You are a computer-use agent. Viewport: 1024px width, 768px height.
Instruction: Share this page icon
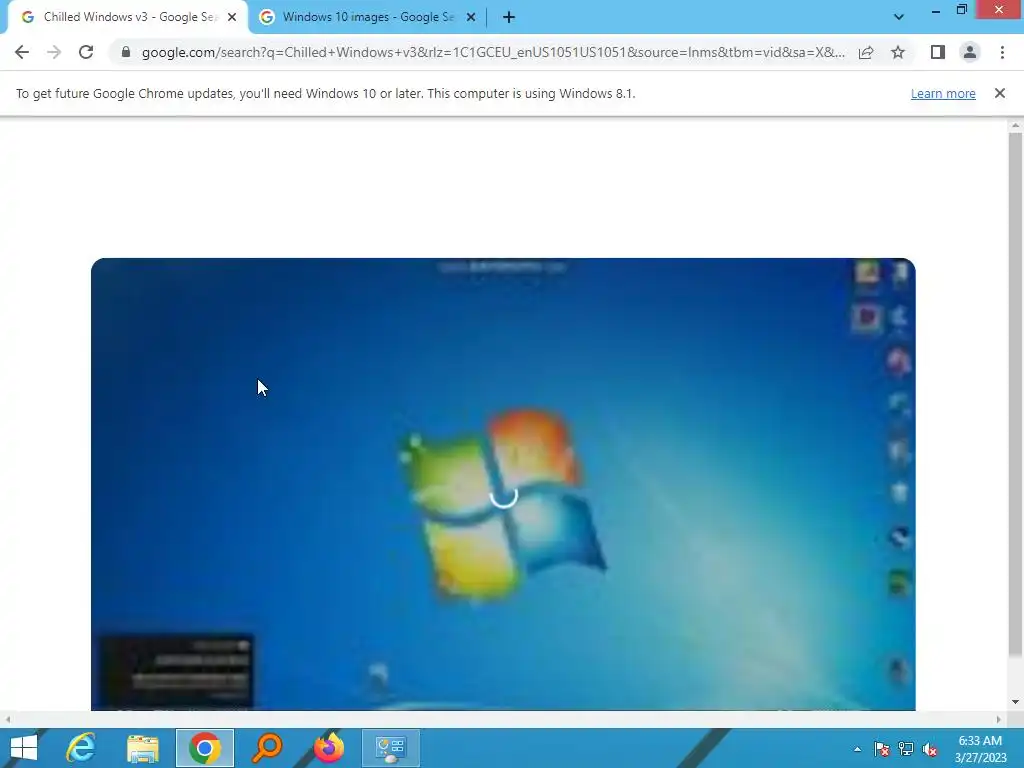pos(866,52)
